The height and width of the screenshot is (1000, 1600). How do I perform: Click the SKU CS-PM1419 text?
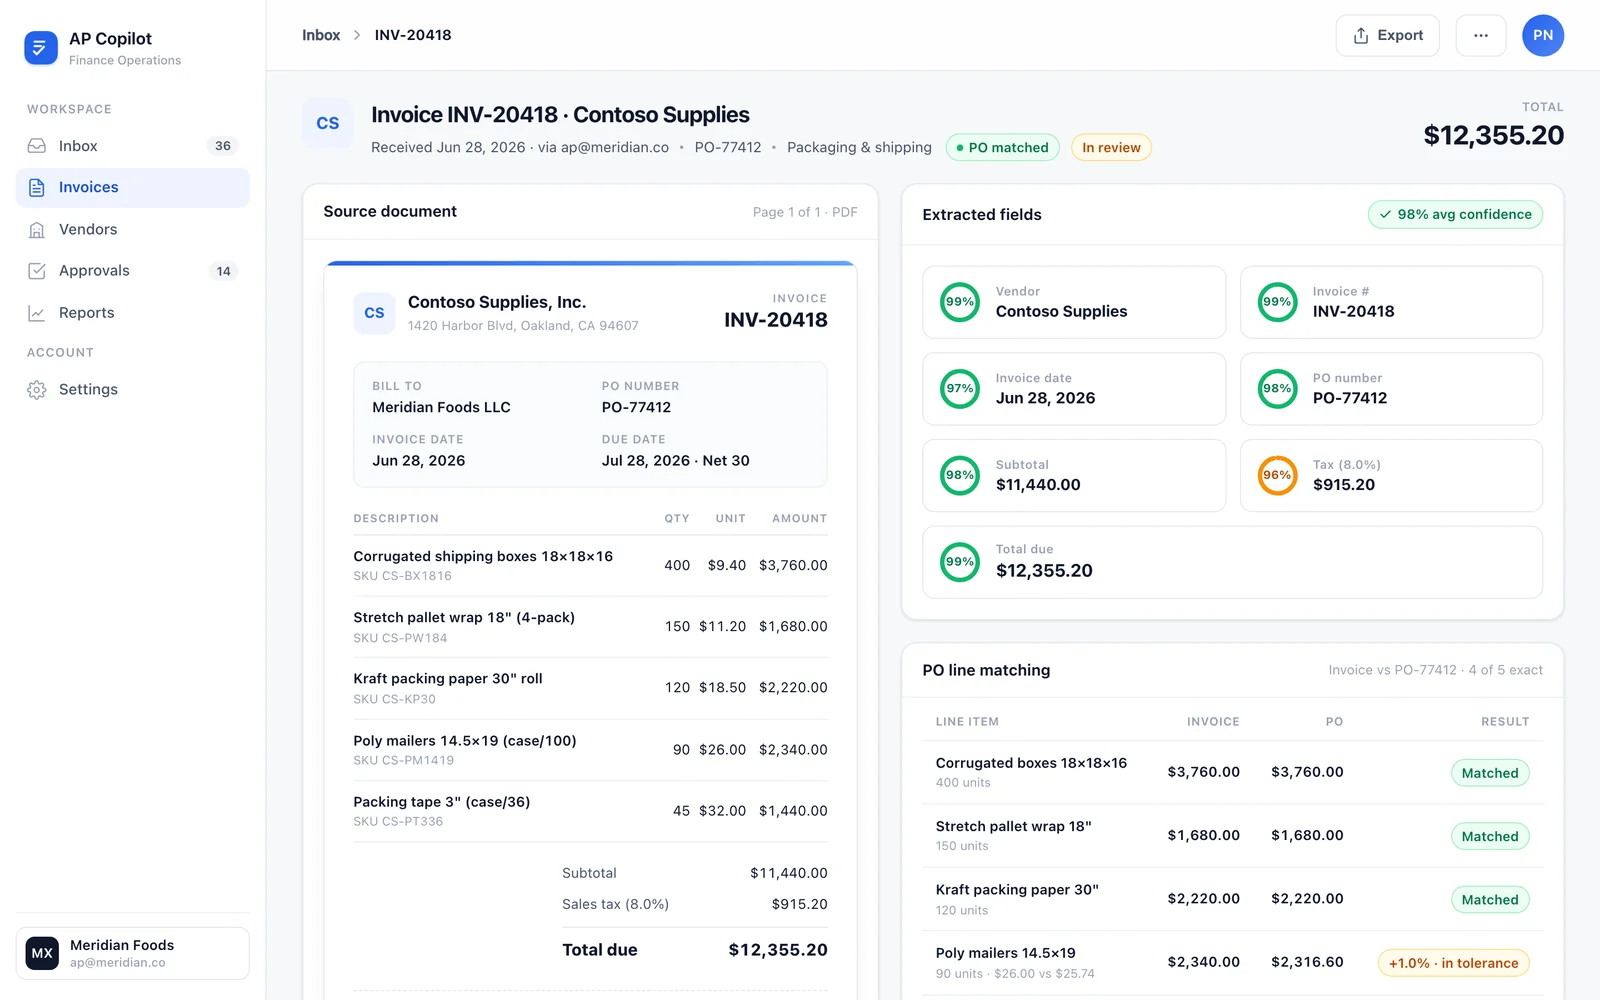pyautogui.click(x=403, y=761)
